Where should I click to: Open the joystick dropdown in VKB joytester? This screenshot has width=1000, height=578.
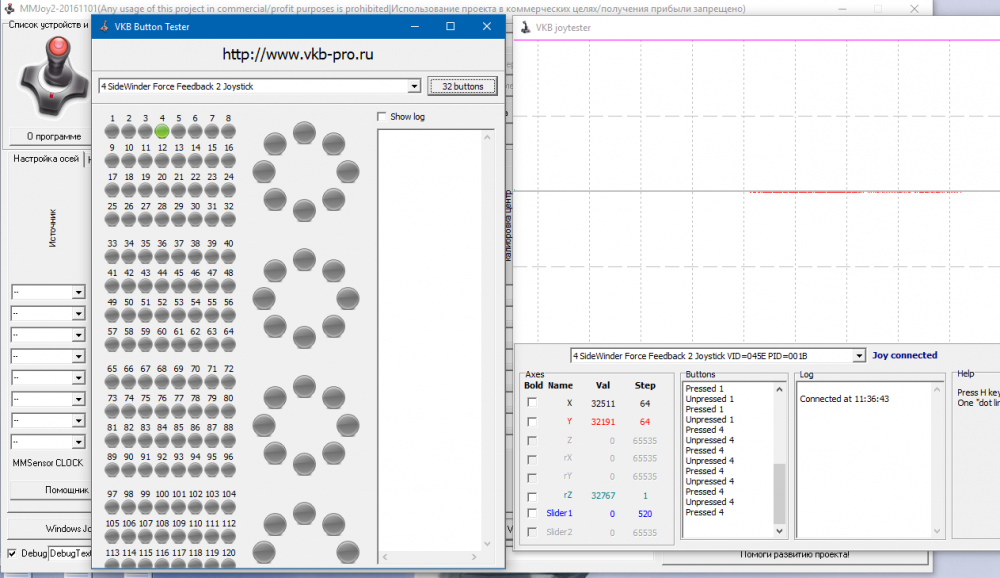(x=858, y=356)
